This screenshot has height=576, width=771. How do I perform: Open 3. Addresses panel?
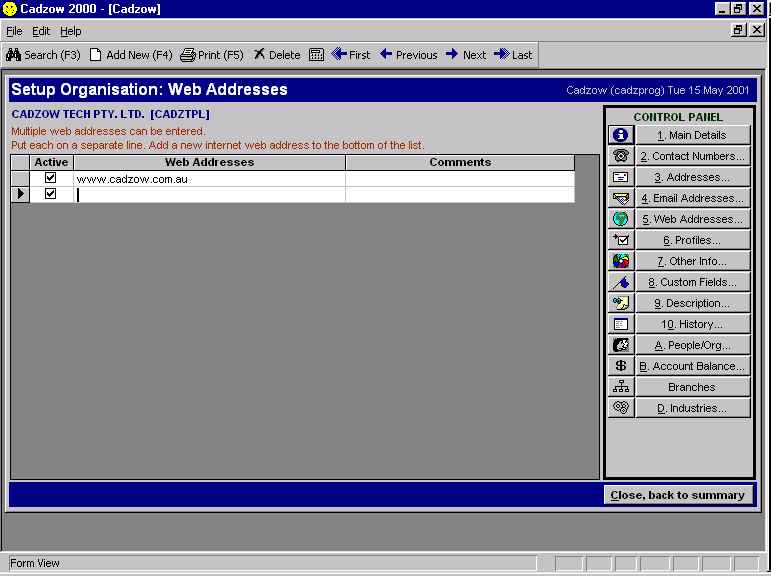point(692,177)
